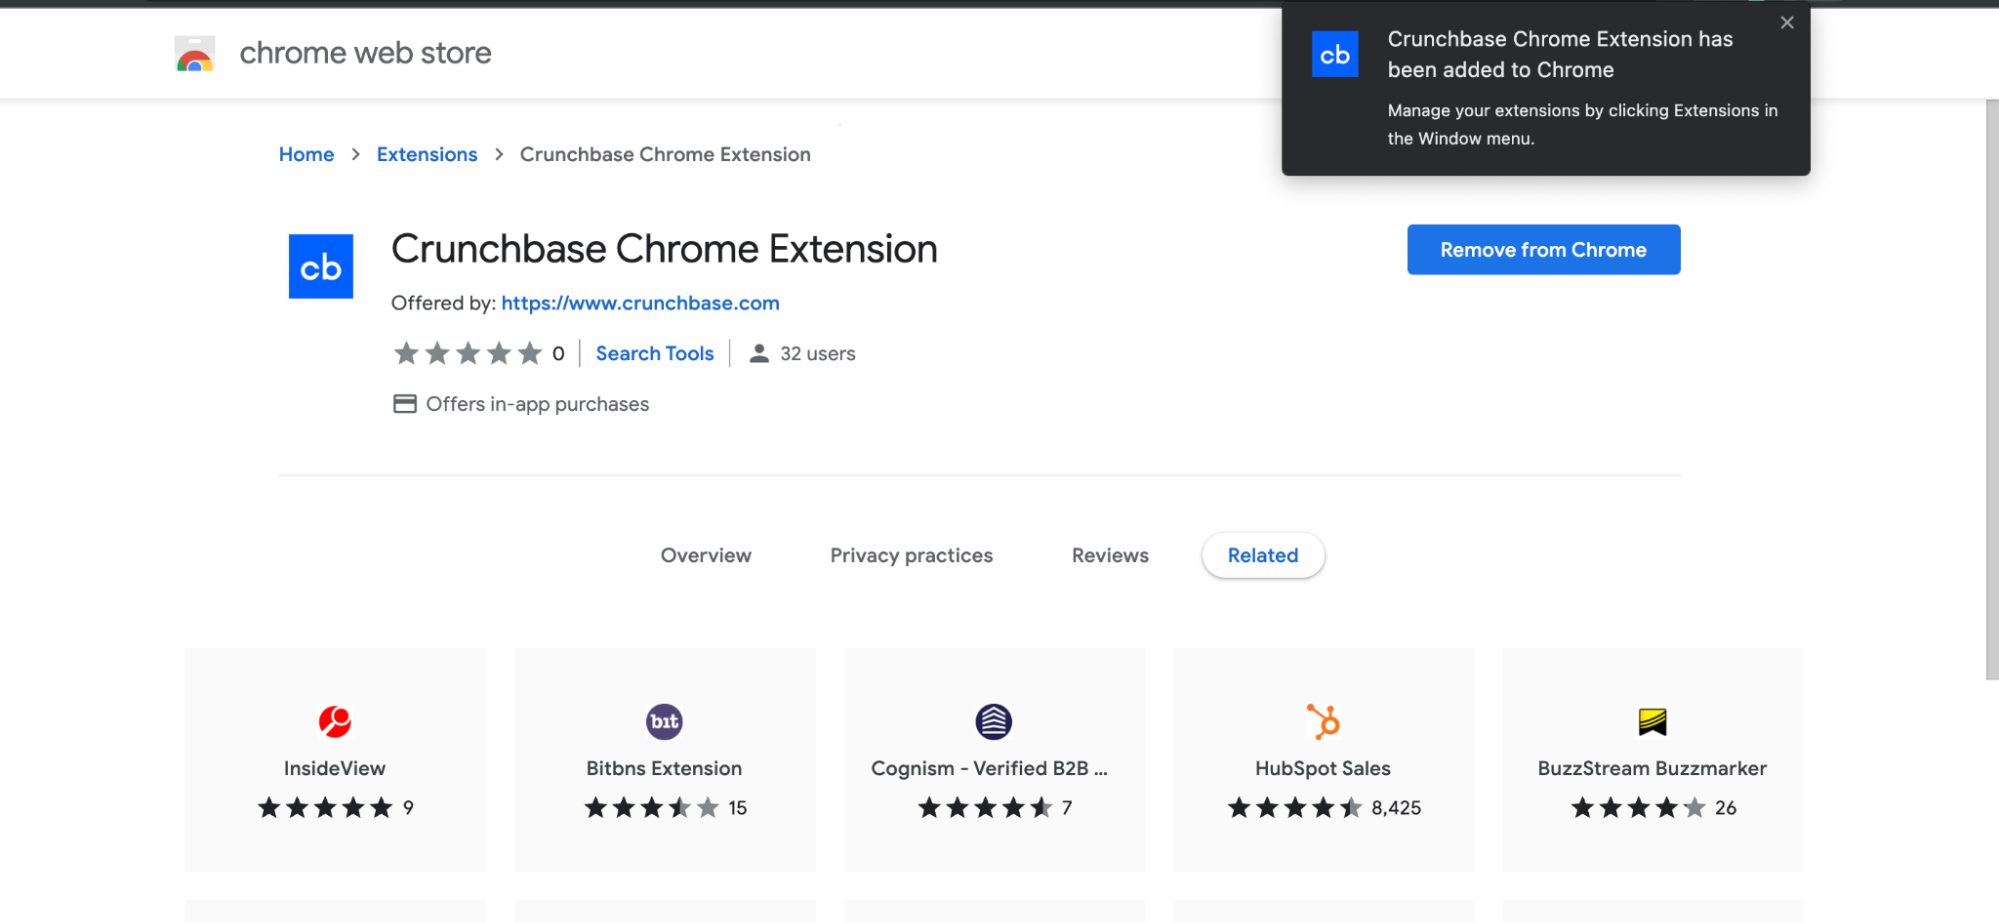The image size is (1999, 923).
Task: Open the Privacy practices tab
Action: [911, 555]
